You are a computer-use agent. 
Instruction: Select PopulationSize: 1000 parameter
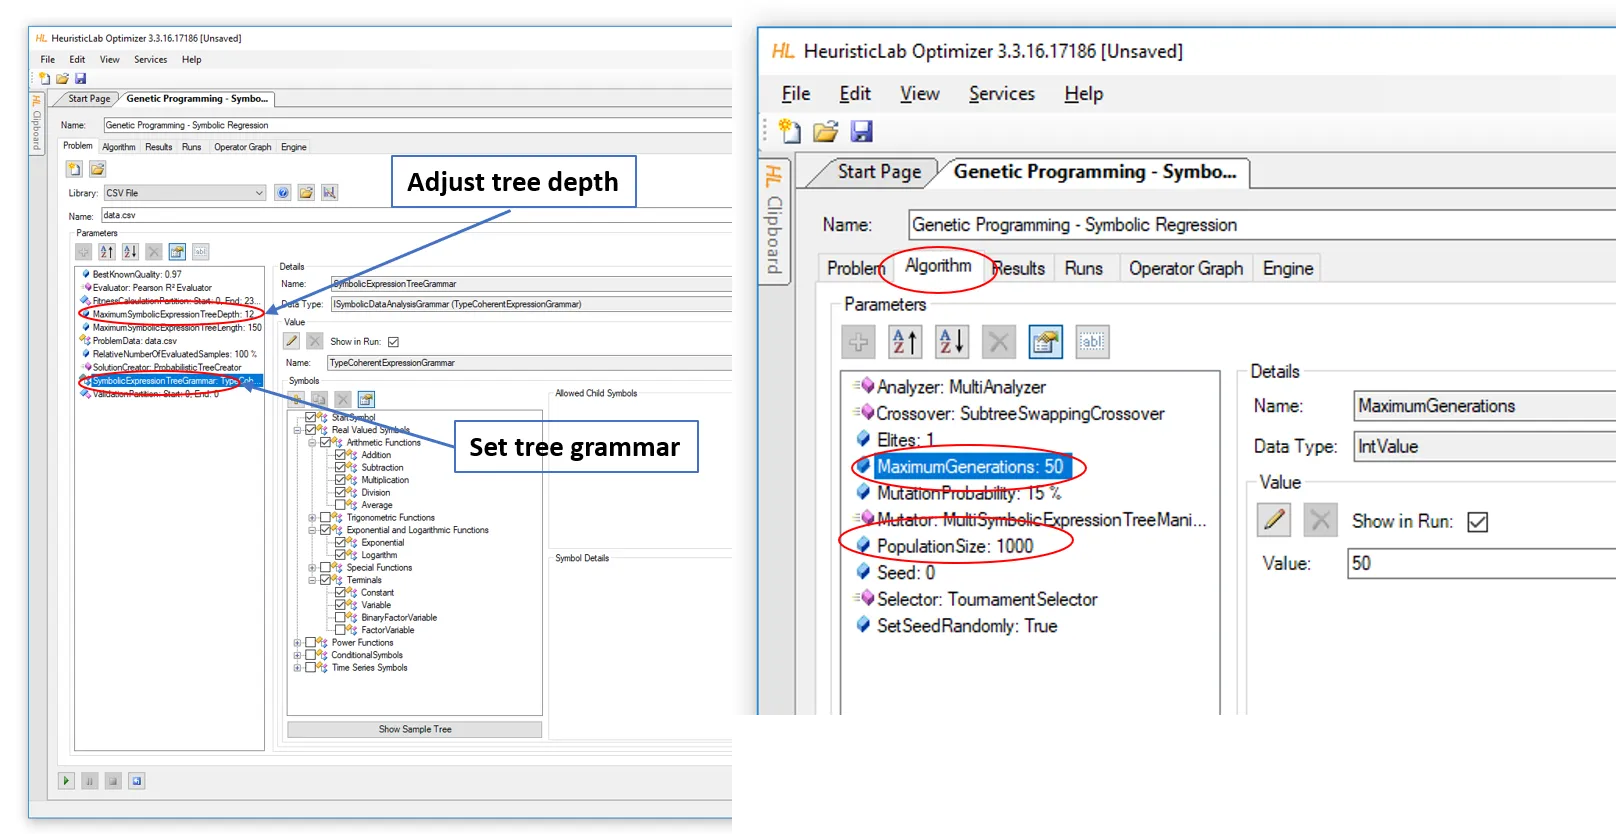click(955, 546)
